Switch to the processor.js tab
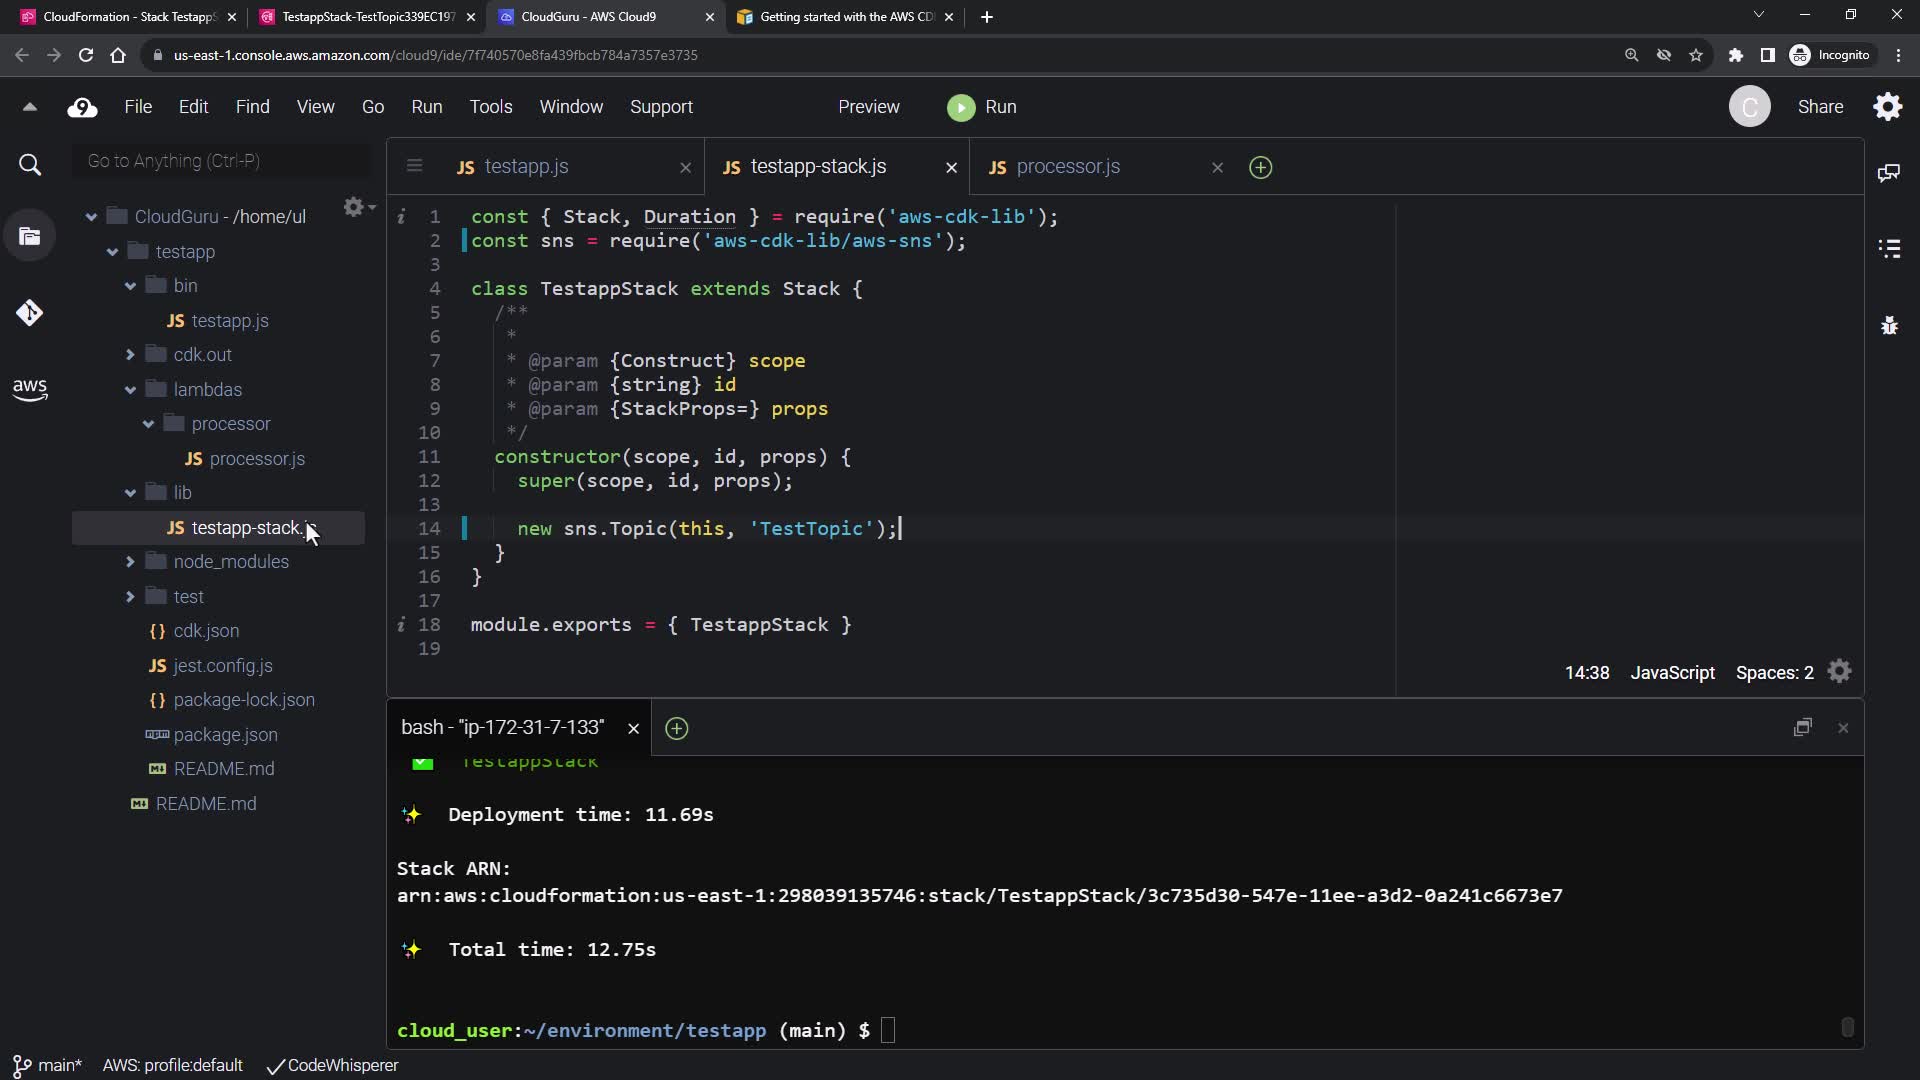The image size is (1920, 1080). (1067, 167)
